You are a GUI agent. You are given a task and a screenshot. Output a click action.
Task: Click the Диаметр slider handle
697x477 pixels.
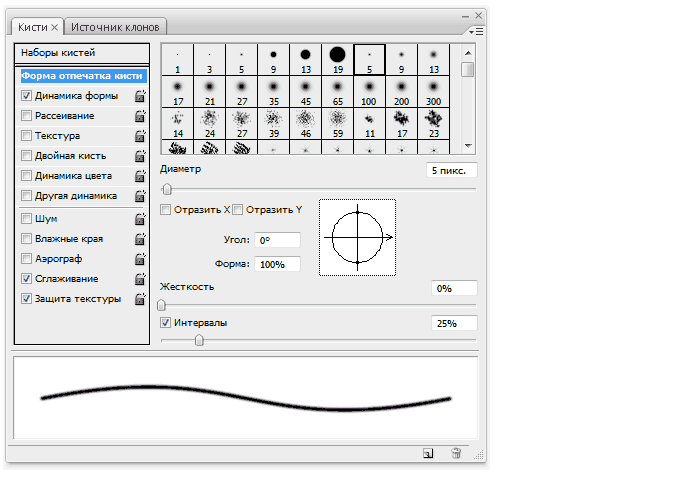(x=166, y=189)
